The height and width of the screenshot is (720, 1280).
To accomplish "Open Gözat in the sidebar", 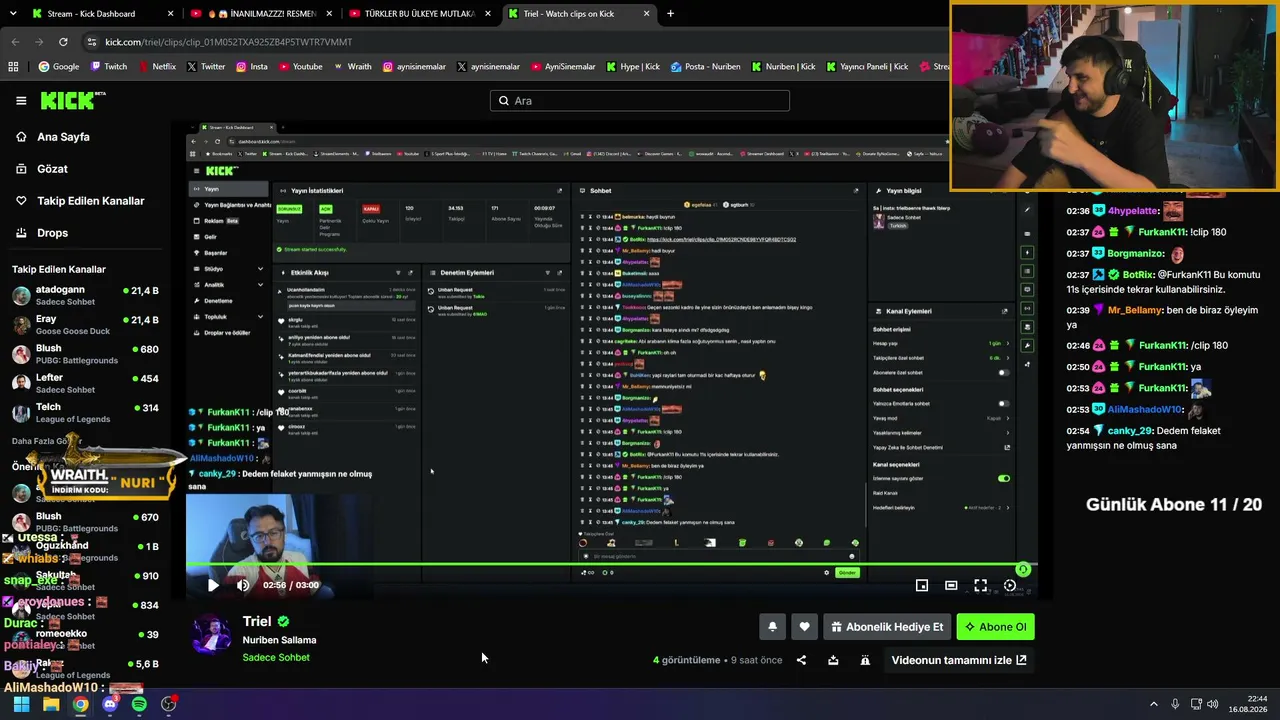I will coord(52,169).
